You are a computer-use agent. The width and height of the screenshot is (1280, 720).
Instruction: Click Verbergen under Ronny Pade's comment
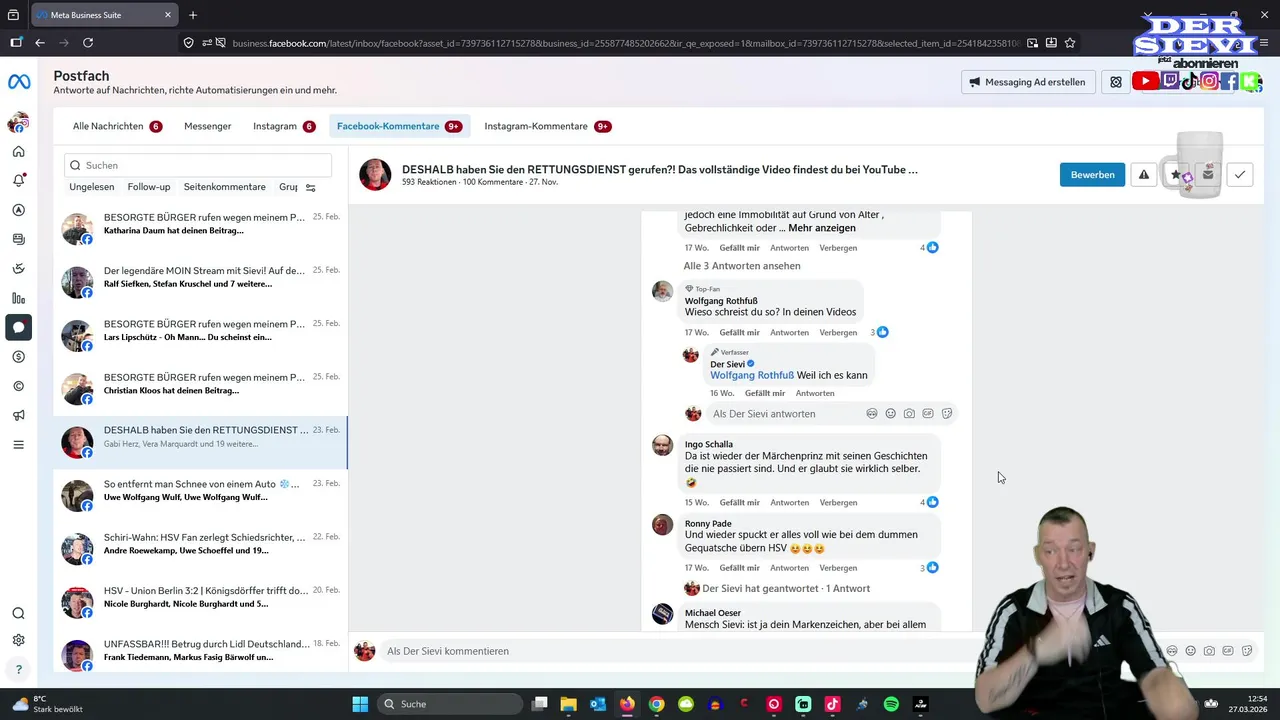click(838, 568)
